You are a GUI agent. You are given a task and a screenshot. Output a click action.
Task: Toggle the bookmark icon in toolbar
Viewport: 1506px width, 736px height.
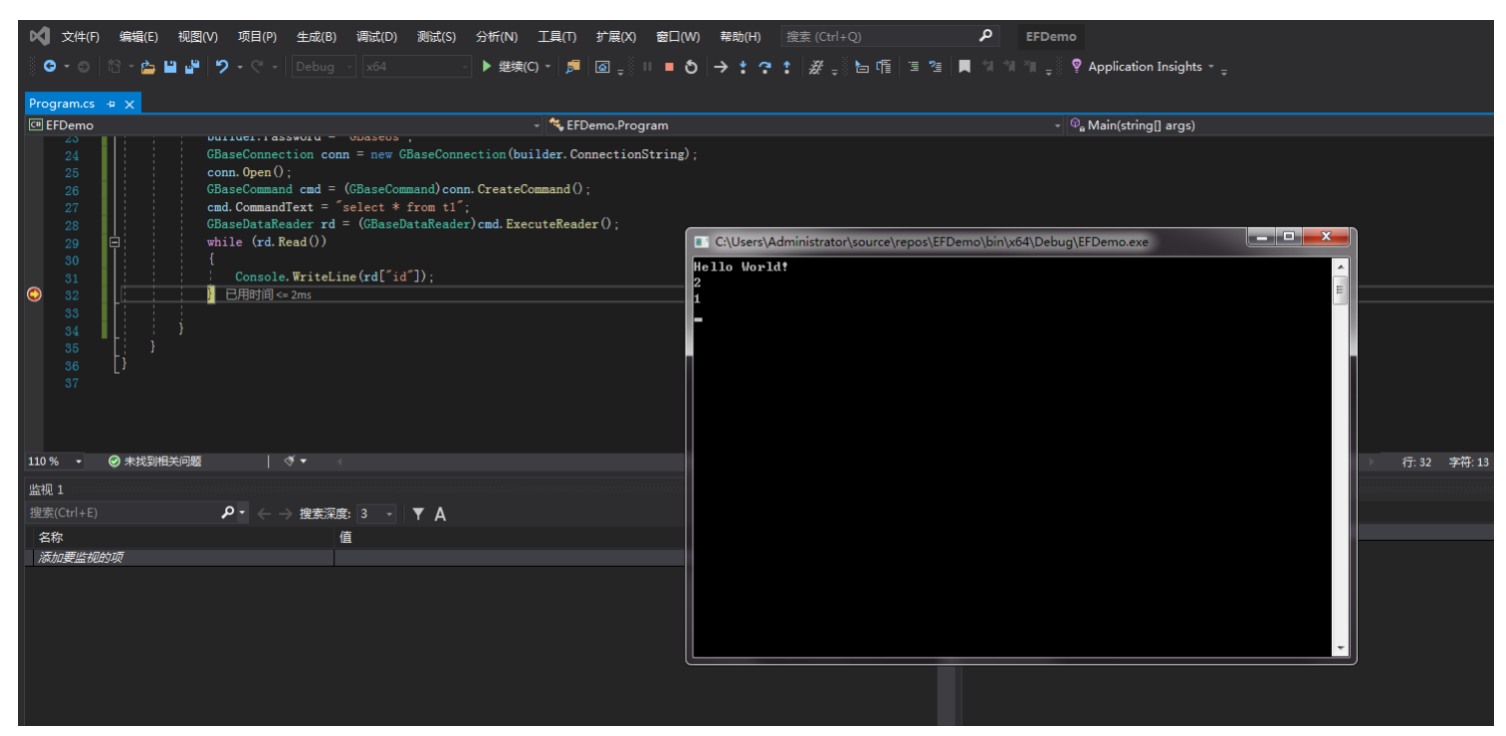point(964,67)
